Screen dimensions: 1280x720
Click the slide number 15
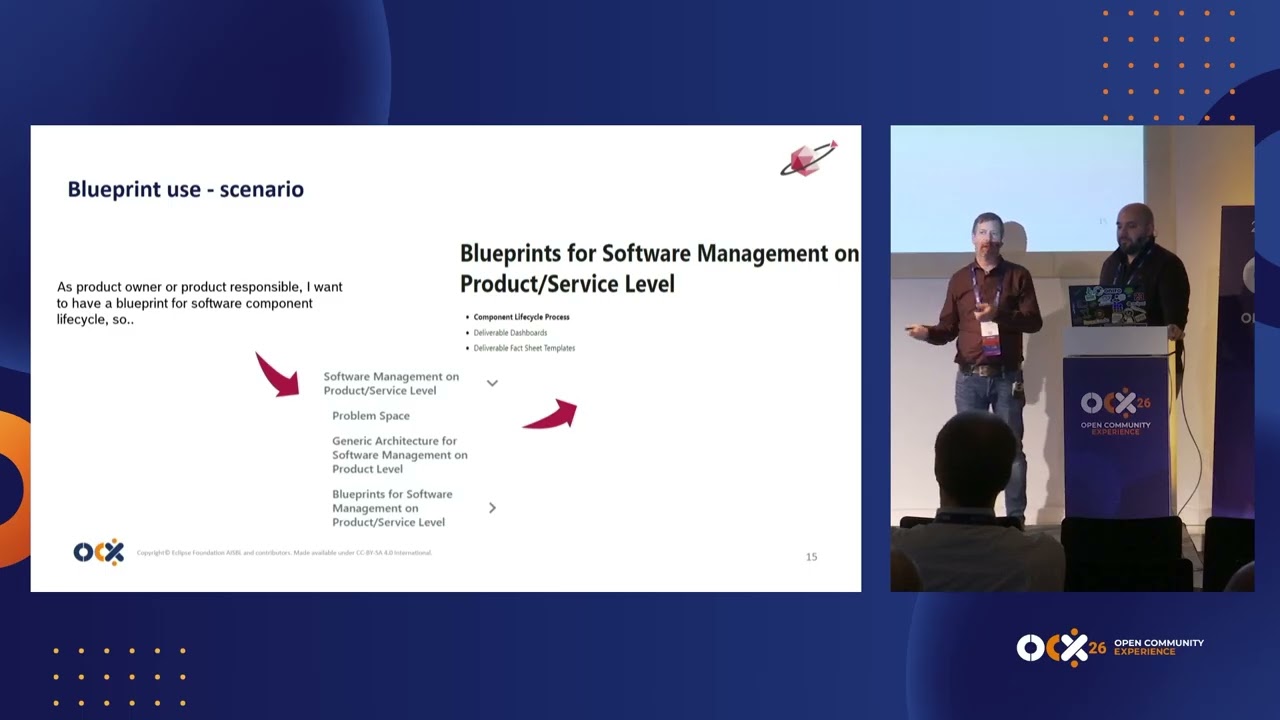click(x=811, y=557)
